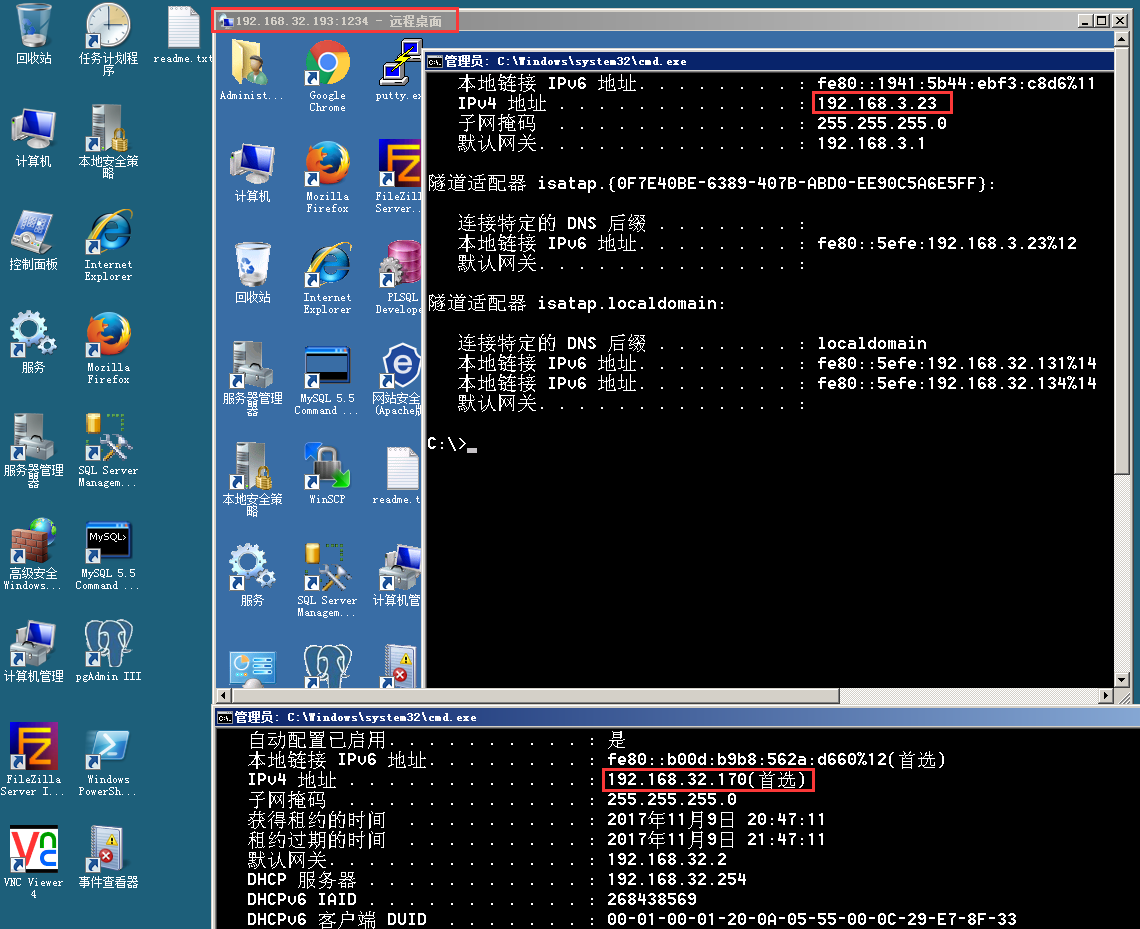
Task: Open FileZilla Server Interface on local desktop
Action: [33, 760]
